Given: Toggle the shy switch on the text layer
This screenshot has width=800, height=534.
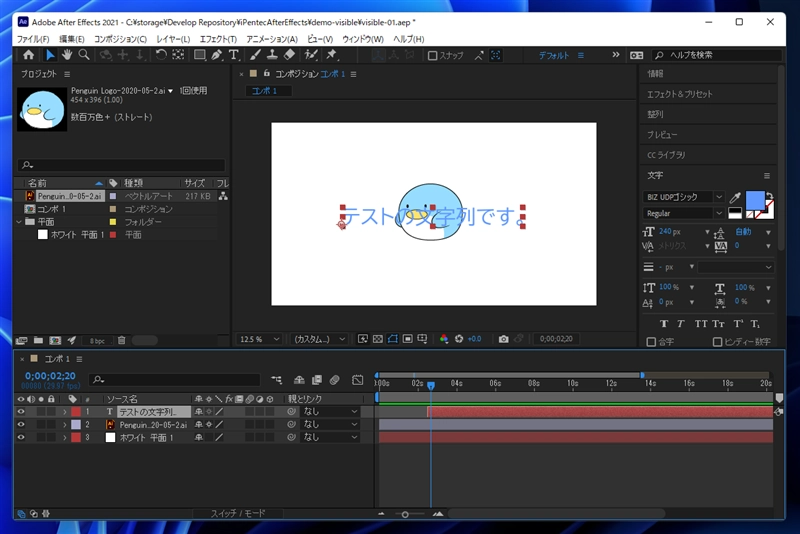Looking at the screenshot, I should point(198,412).
